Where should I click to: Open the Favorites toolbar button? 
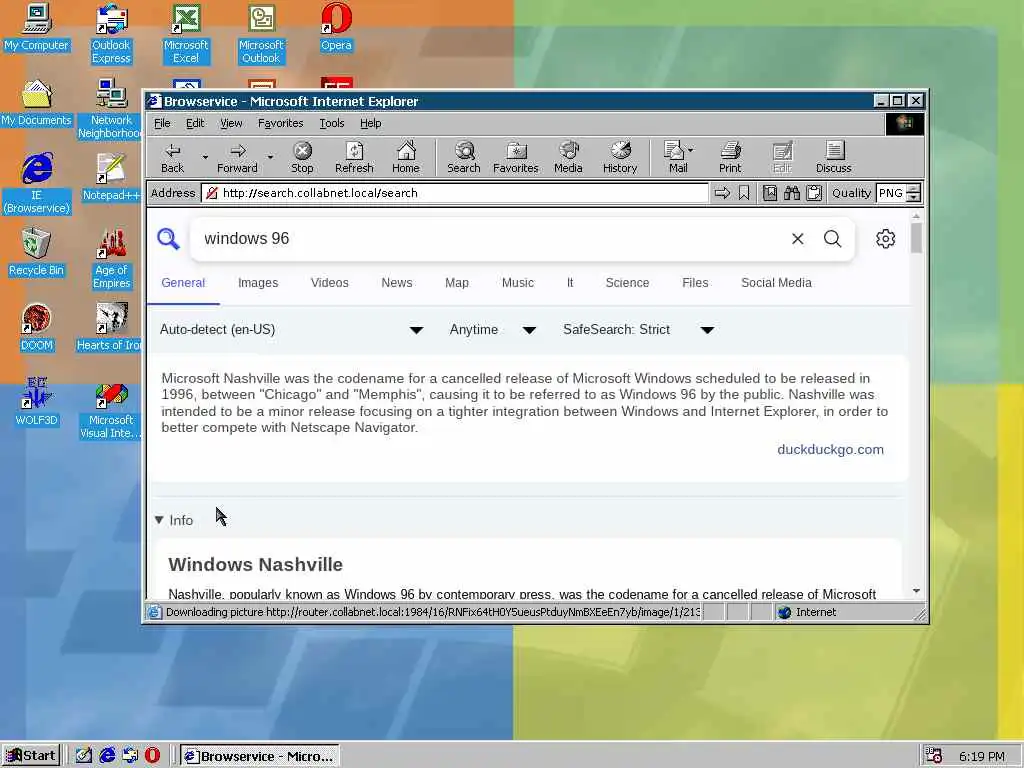pos(515,157)
